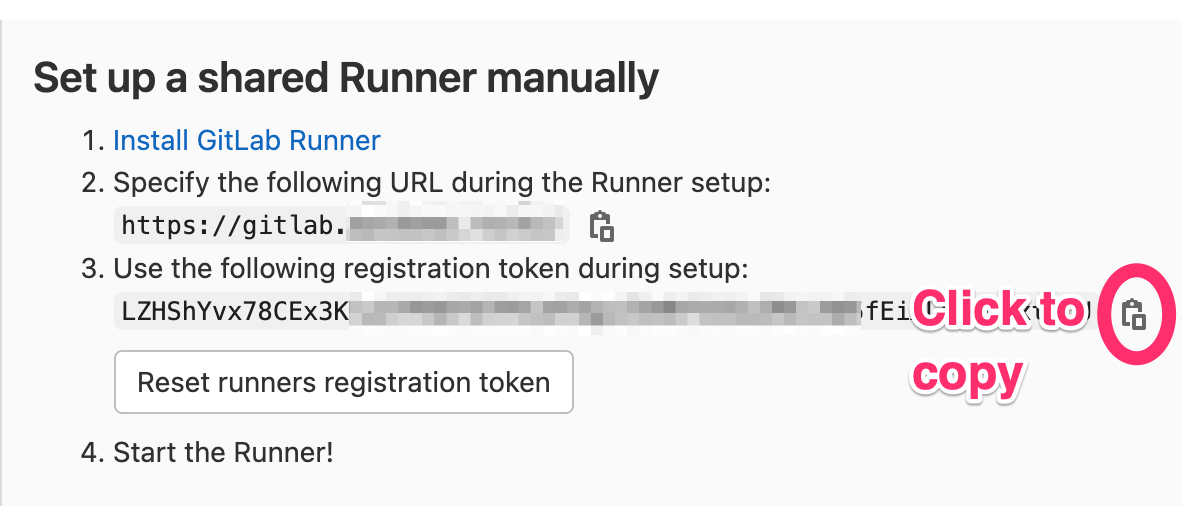Open the Install GitLab Runner link
Screen dimensions: 1182x506
coord(247,140)
